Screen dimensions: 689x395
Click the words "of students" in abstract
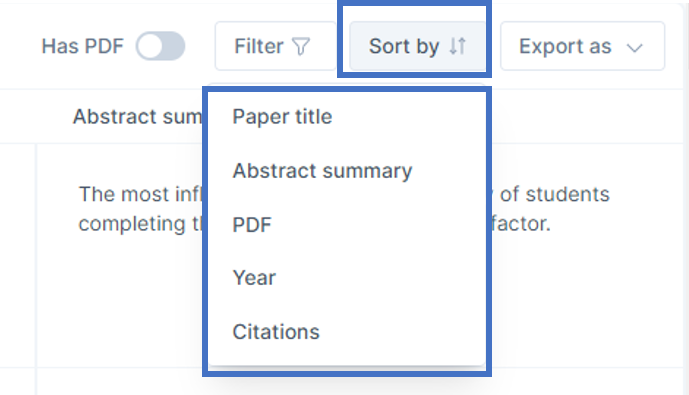(x=555, y=194)
